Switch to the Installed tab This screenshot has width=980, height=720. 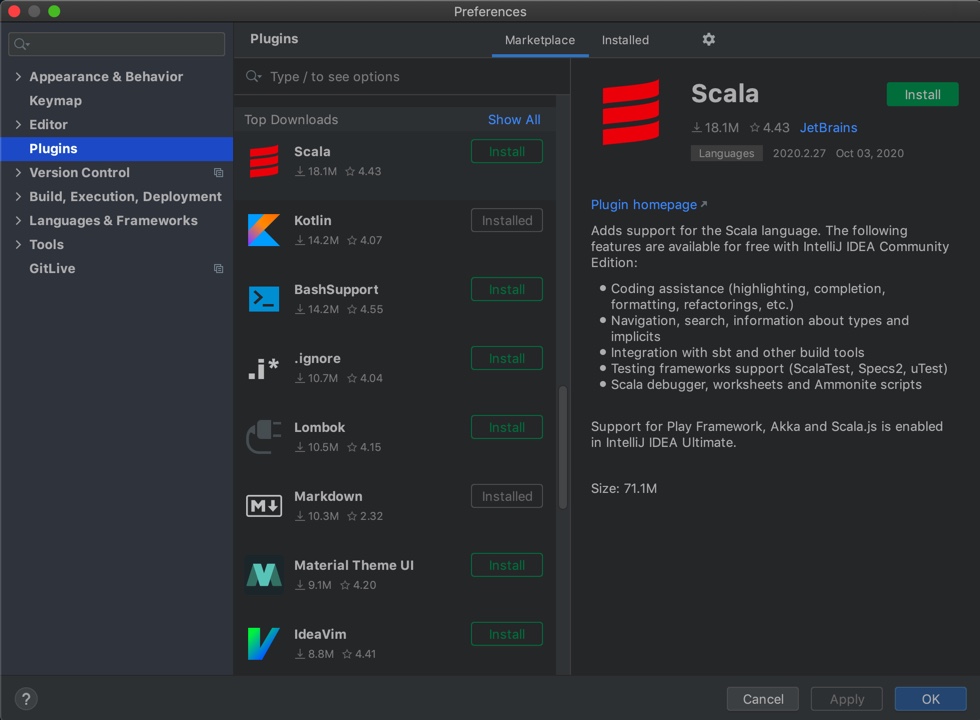[x=625, y=40]
